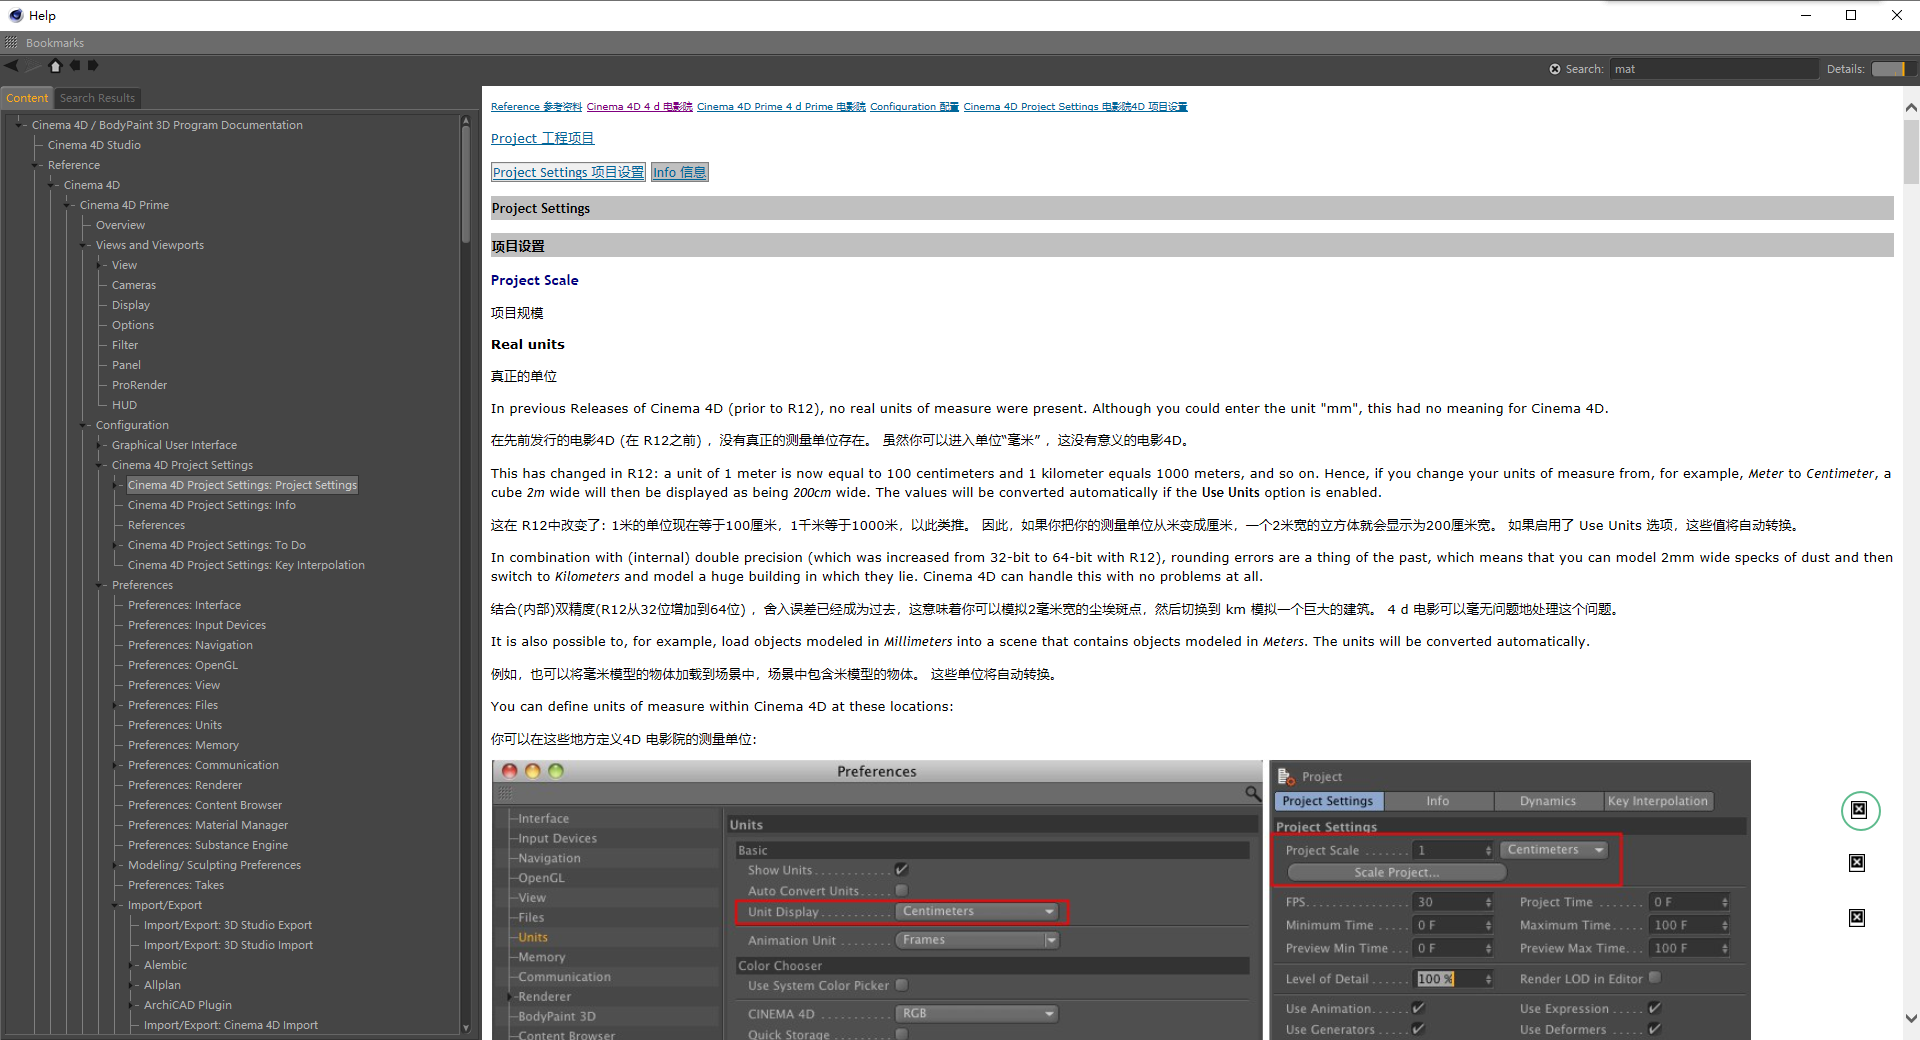Switch to the Content tab
The width and height of the screenshot is (1920, 1040).
(x=27, y=98)
